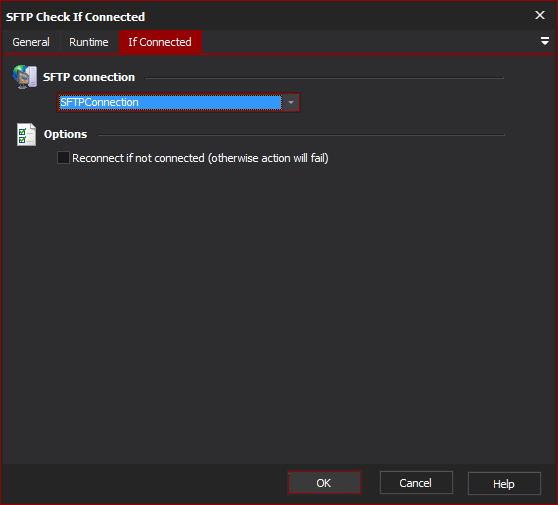Click the separator line beside Options heading

click(x=301, y=135)
